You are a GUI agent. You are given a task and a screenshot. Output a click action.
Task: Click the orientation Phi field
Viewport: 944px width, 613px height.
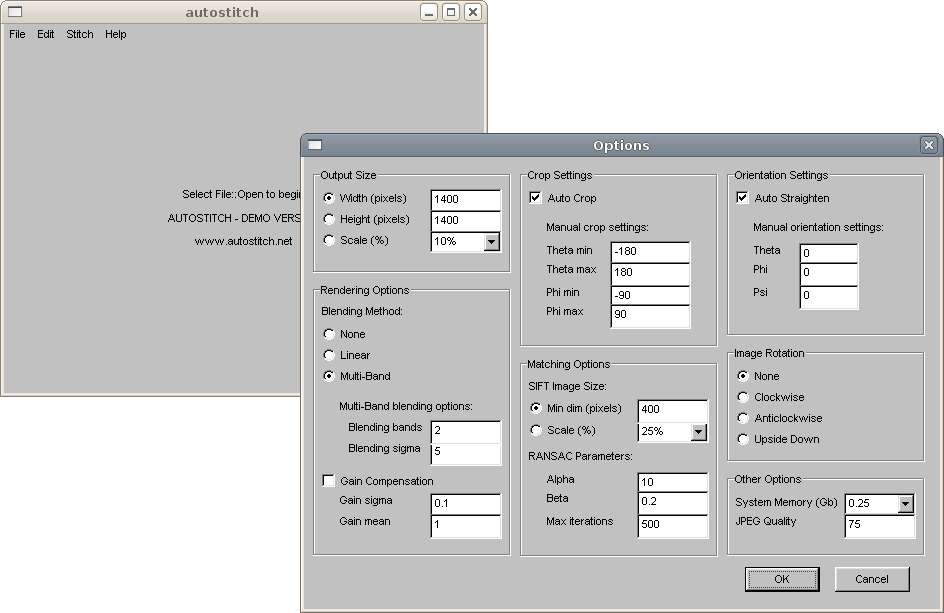828,274
